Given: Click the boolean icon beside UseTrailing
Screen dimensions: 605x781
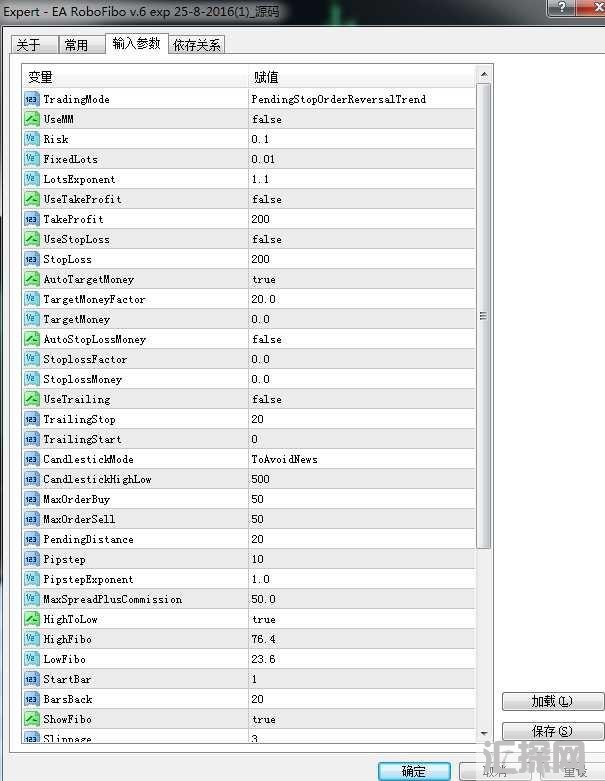Looking at the screenshot, I should pos(31,399).
